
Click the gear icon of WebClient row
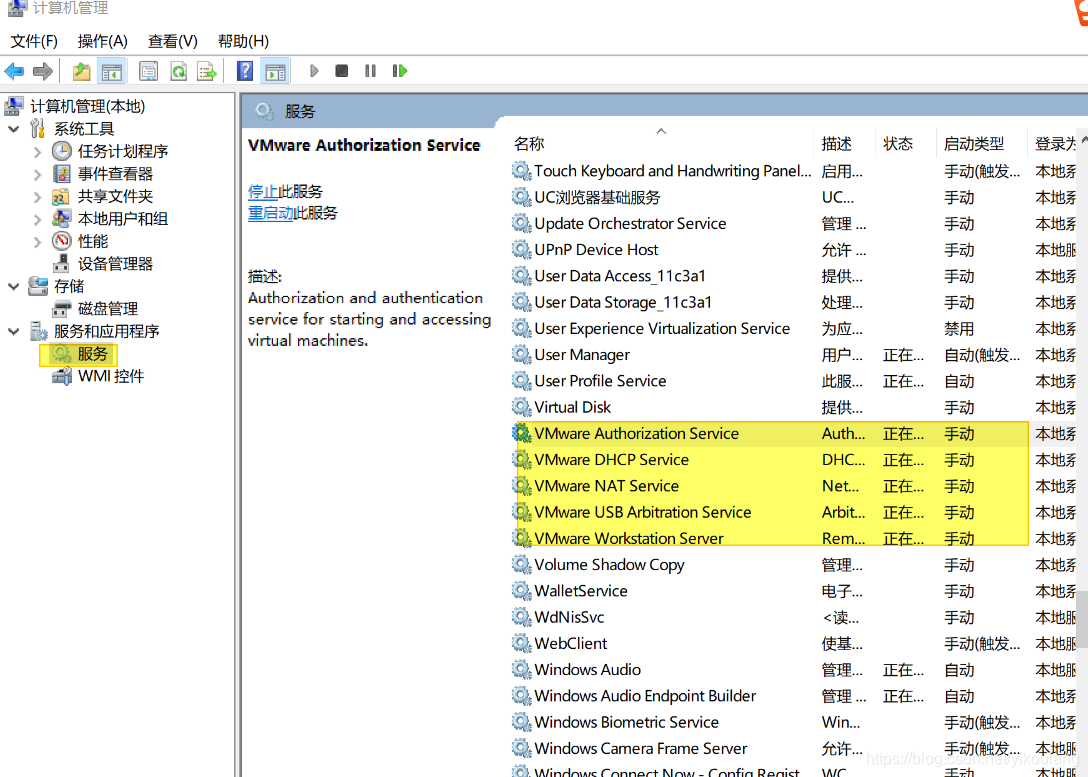[x=521, y=643]
